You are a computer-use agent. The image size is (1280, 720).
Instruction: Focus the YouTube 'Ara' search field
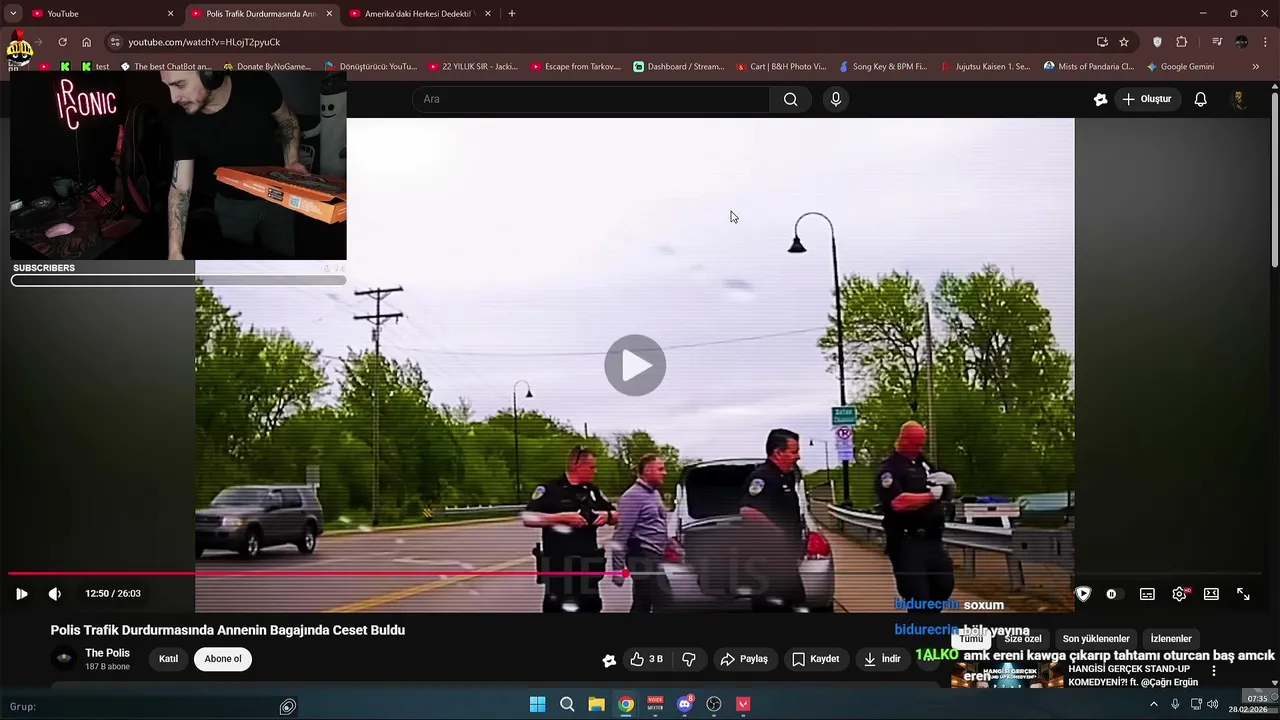(x=590, y=99)
